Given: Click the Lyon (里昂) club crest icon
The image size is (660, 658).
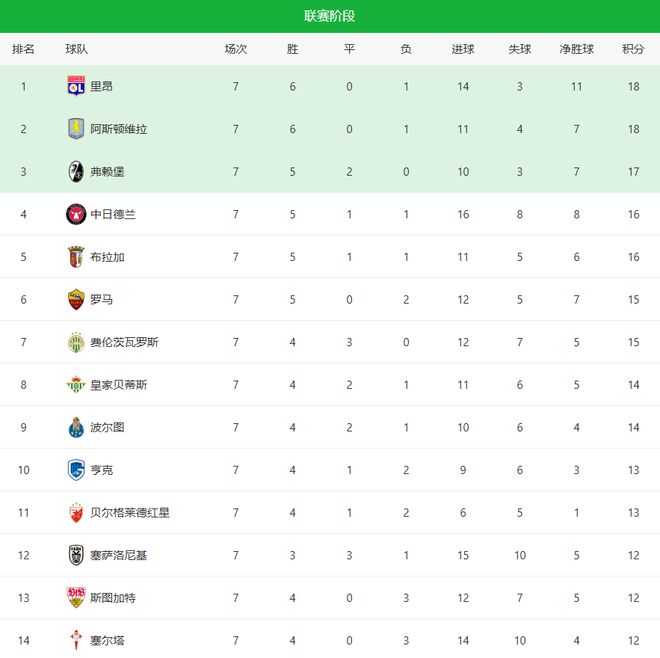Looking at the screenshot, I should tap(75, 86).
